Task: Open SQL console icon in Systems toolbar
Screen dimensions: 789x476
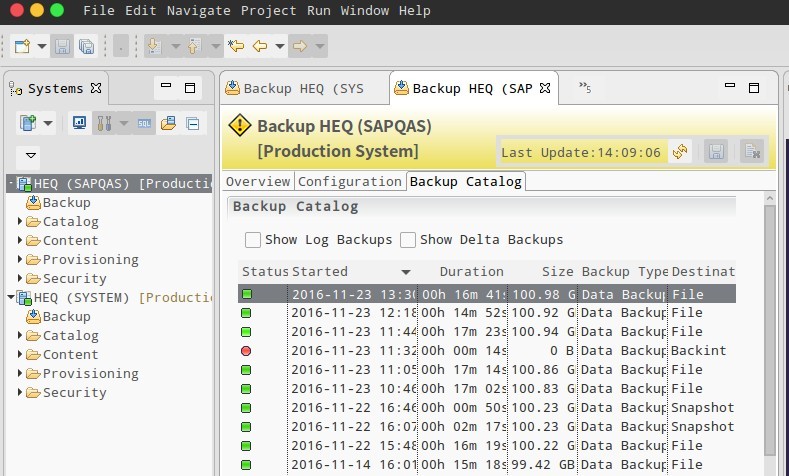Action: coord(144,123)
